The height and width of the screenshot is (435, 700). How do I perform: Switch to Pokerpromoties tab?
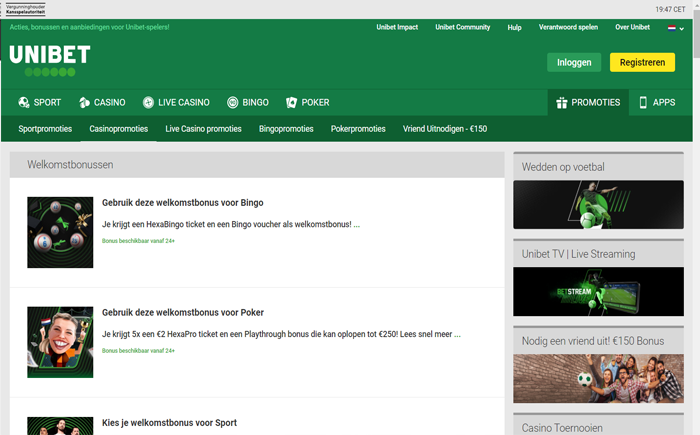pyautogui.click(x=358, y=129)
